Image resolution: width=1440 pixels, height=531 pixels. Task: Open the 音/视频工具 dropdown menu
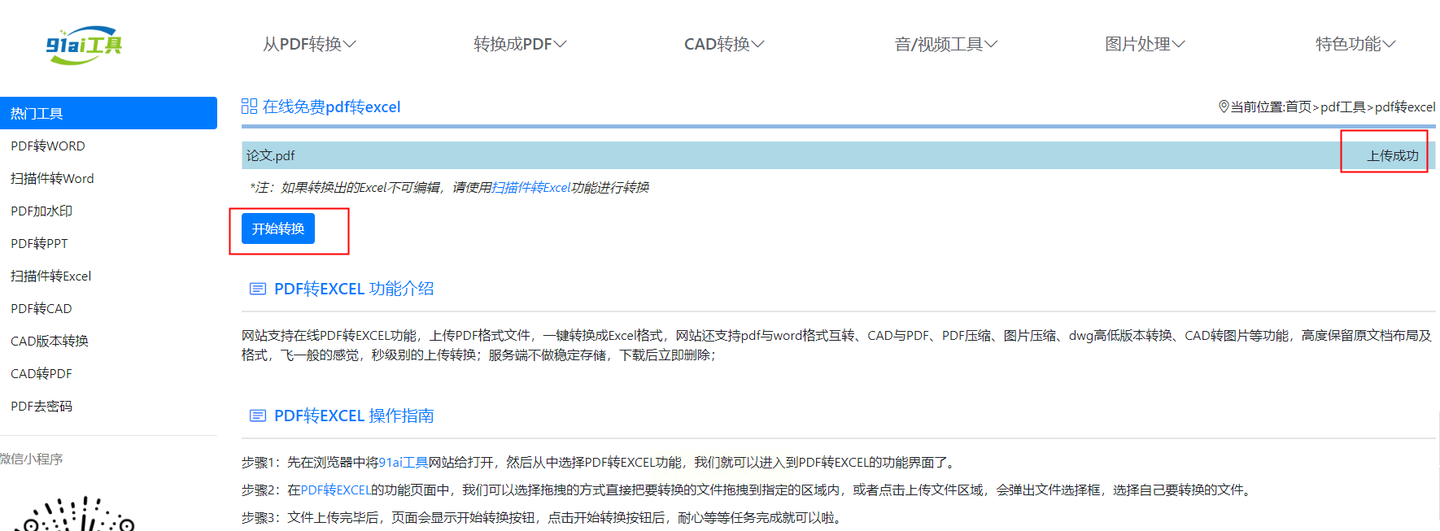pyautogui.click(x=946, y=44)
